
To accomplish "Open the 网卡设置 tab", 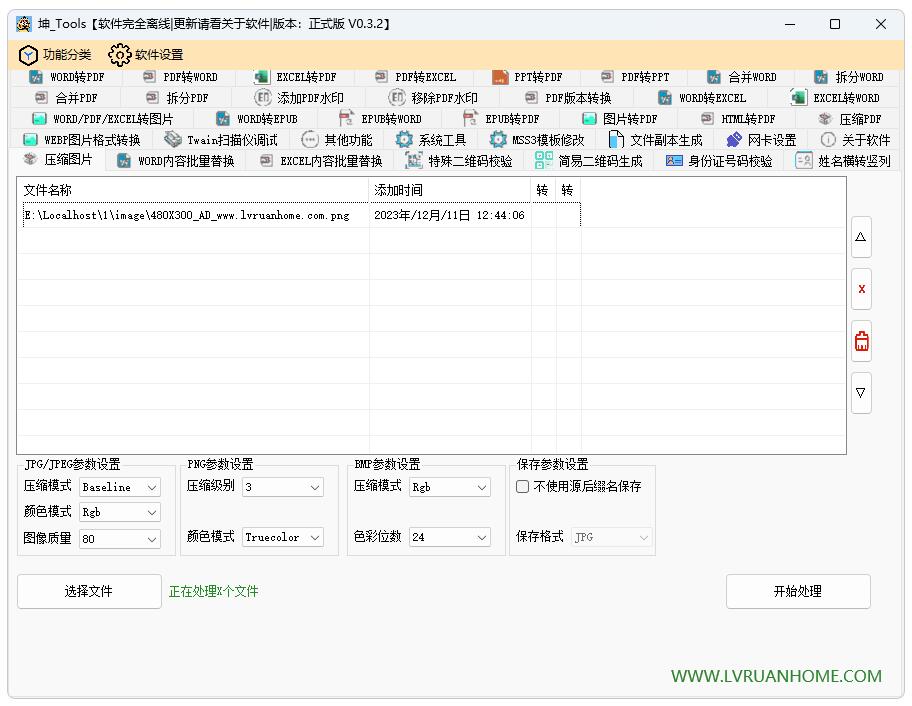I will [x=761, y=140].
